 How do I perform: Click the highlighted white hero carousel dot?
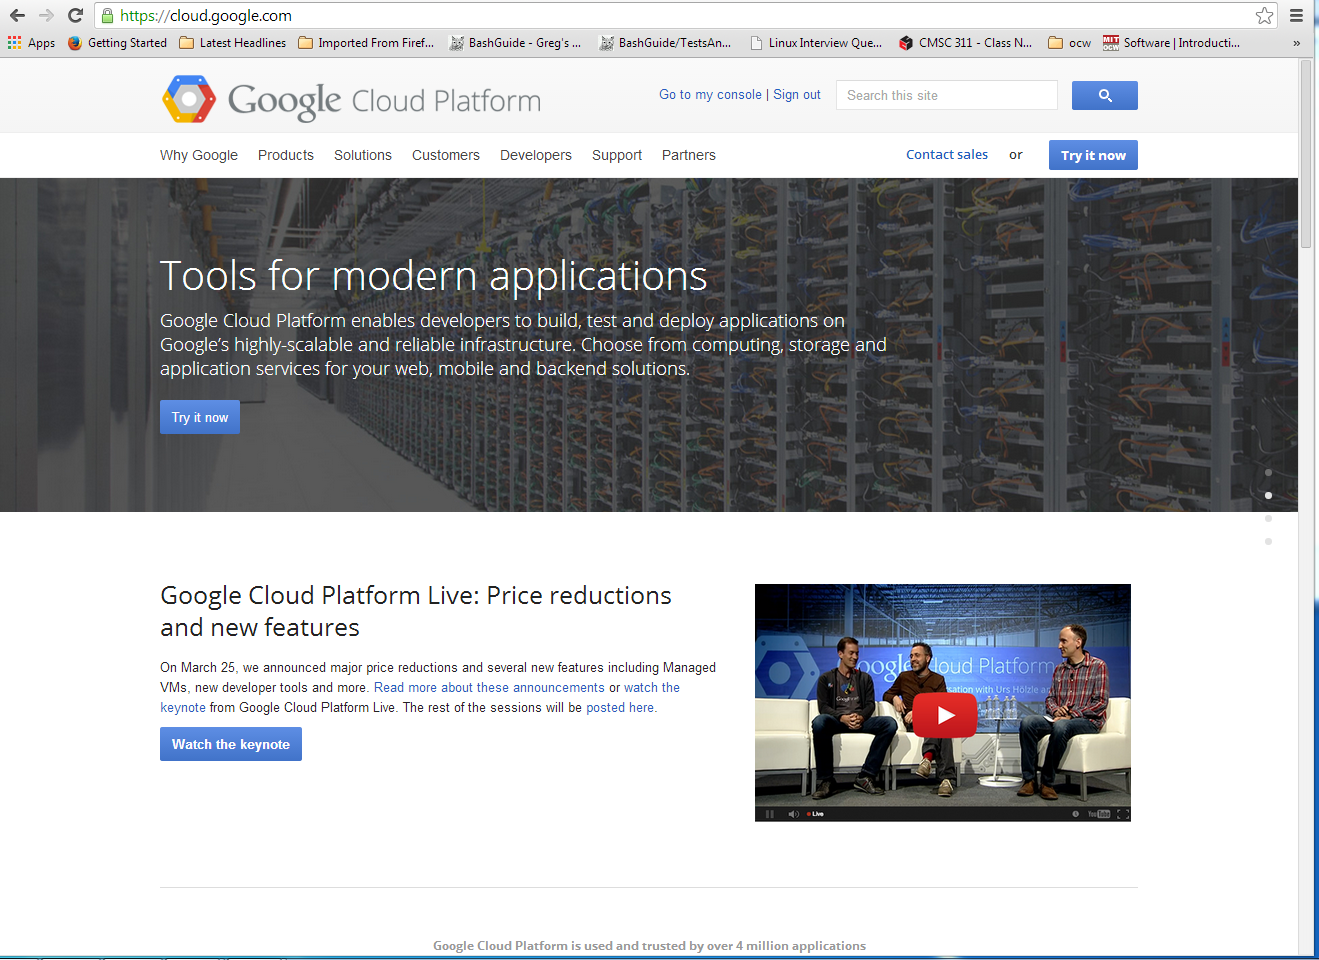pyautogui.click(x=1268, y=495)
